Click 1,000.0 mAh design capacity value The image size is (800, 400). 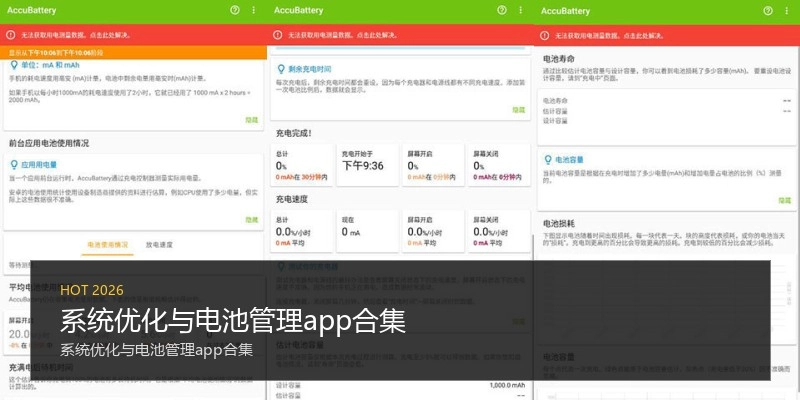click(507, 385)
